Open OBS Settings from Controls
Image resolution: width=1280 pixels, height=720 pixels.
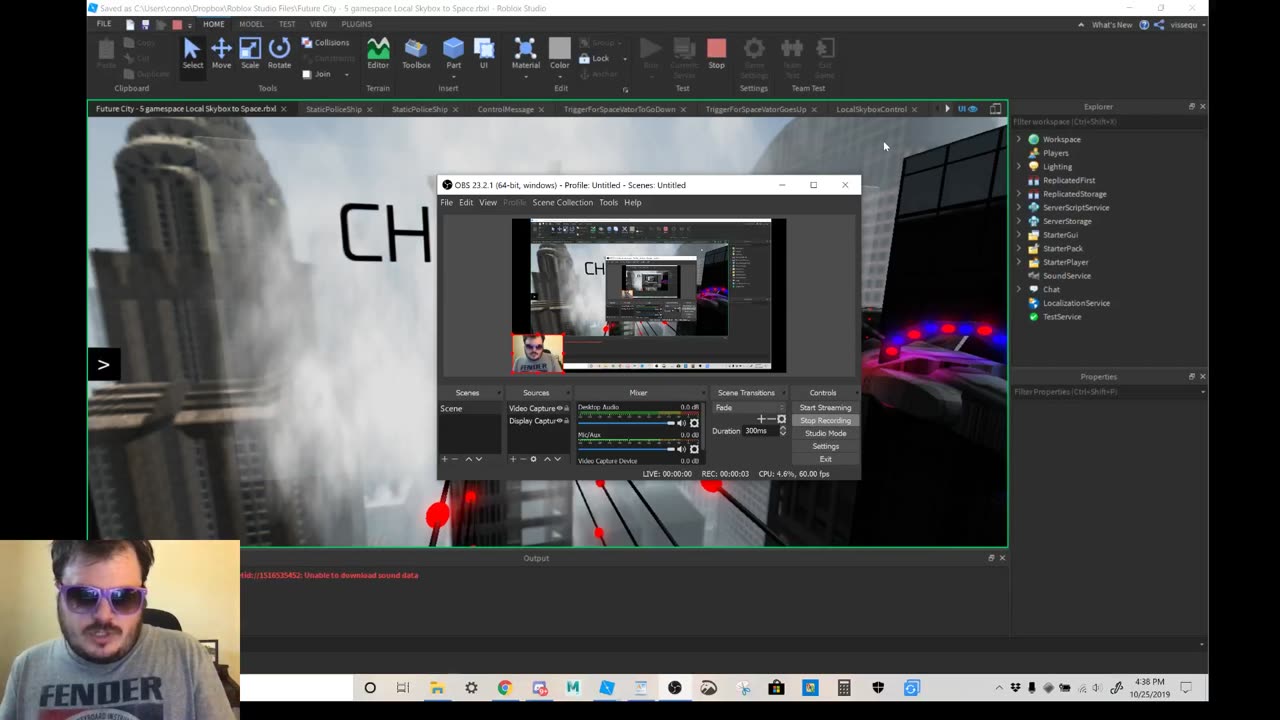point(825,447)
